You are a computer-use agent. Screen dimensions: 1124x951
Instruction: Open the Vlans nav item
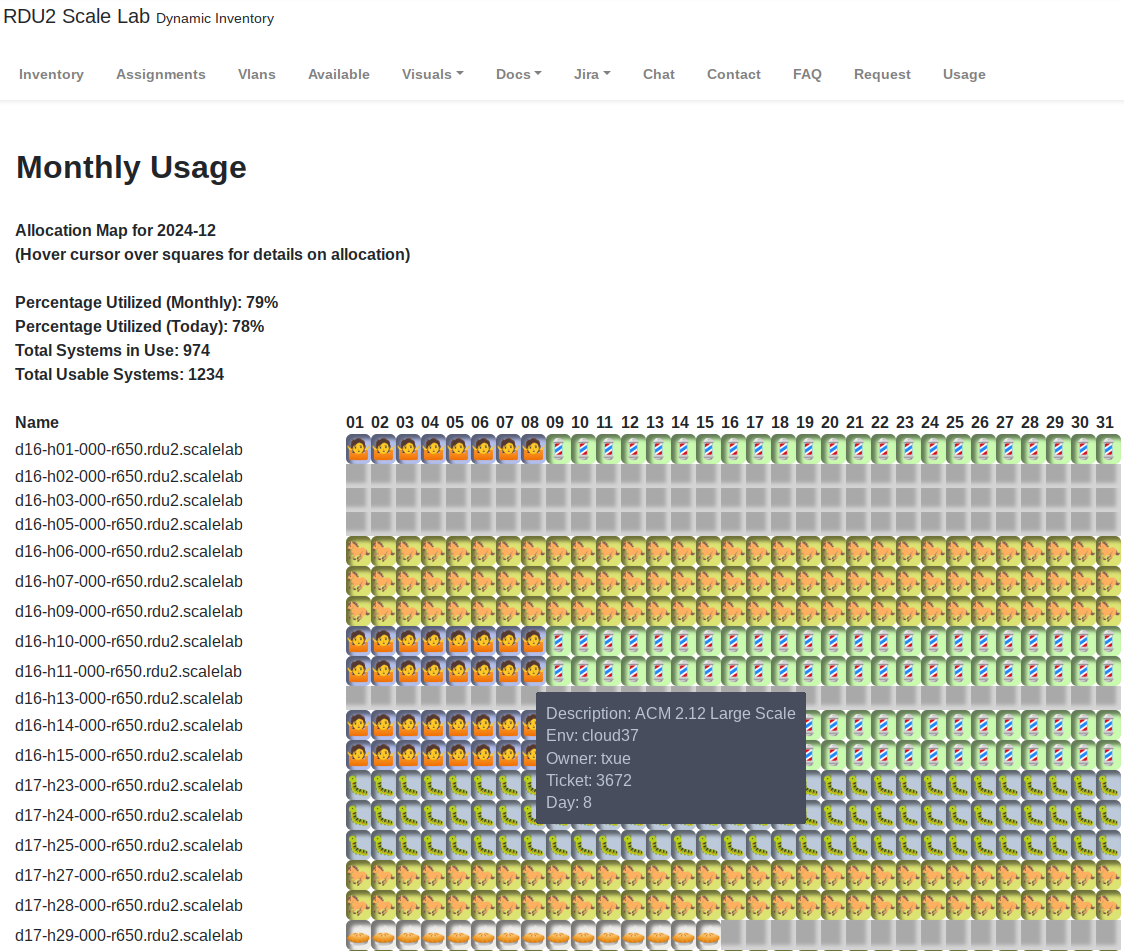(x=257, y=74)
